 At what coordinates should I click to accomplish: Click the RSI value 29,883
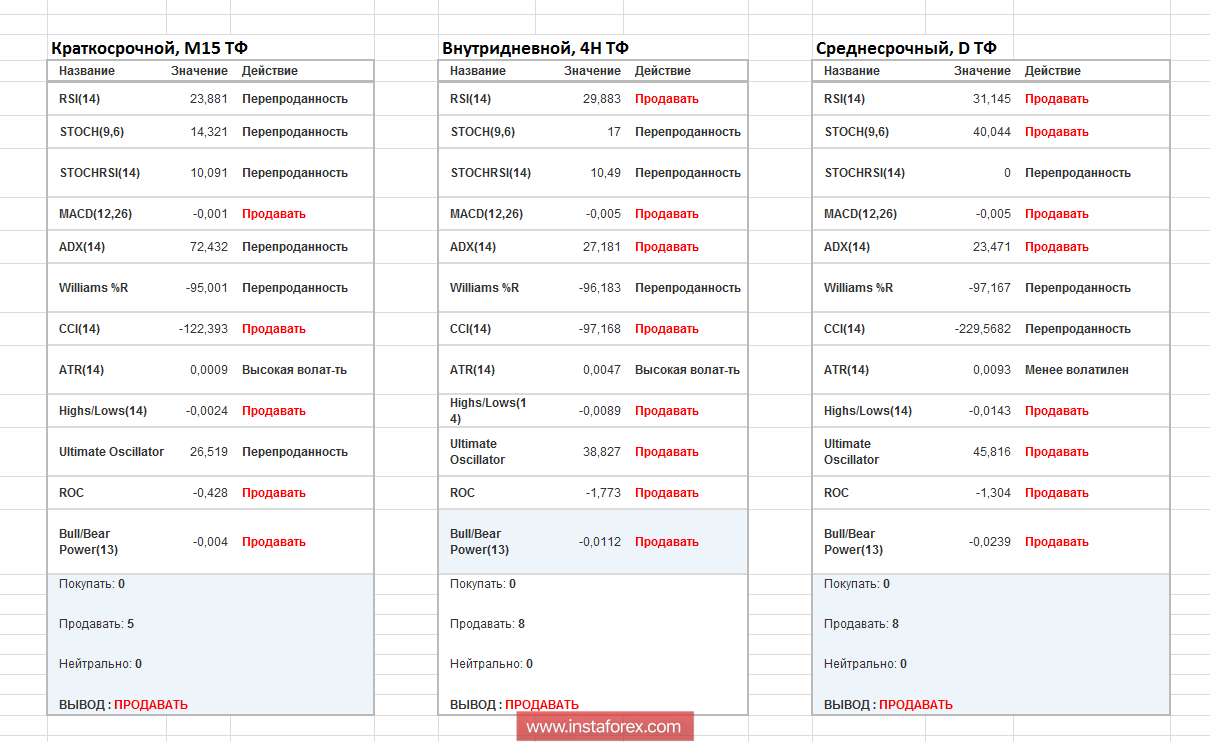tap(602, 99)
